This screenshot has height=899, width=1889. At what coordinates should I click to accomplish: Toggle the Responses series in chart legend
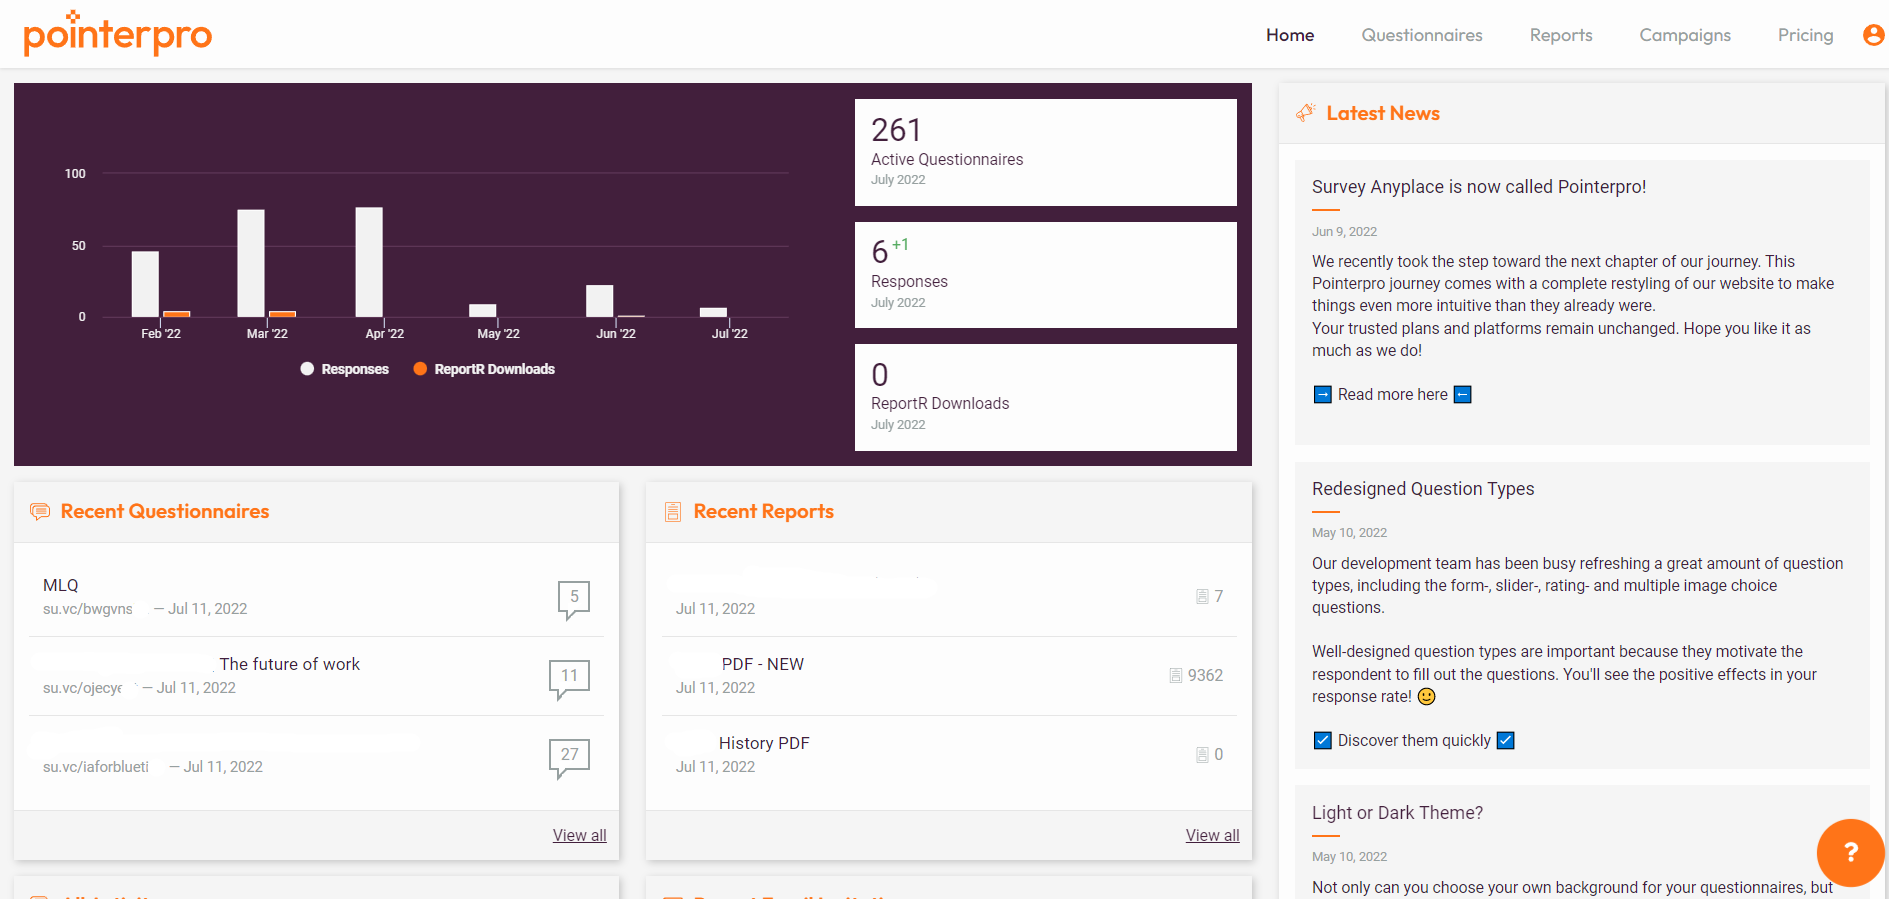coord(344,369)
